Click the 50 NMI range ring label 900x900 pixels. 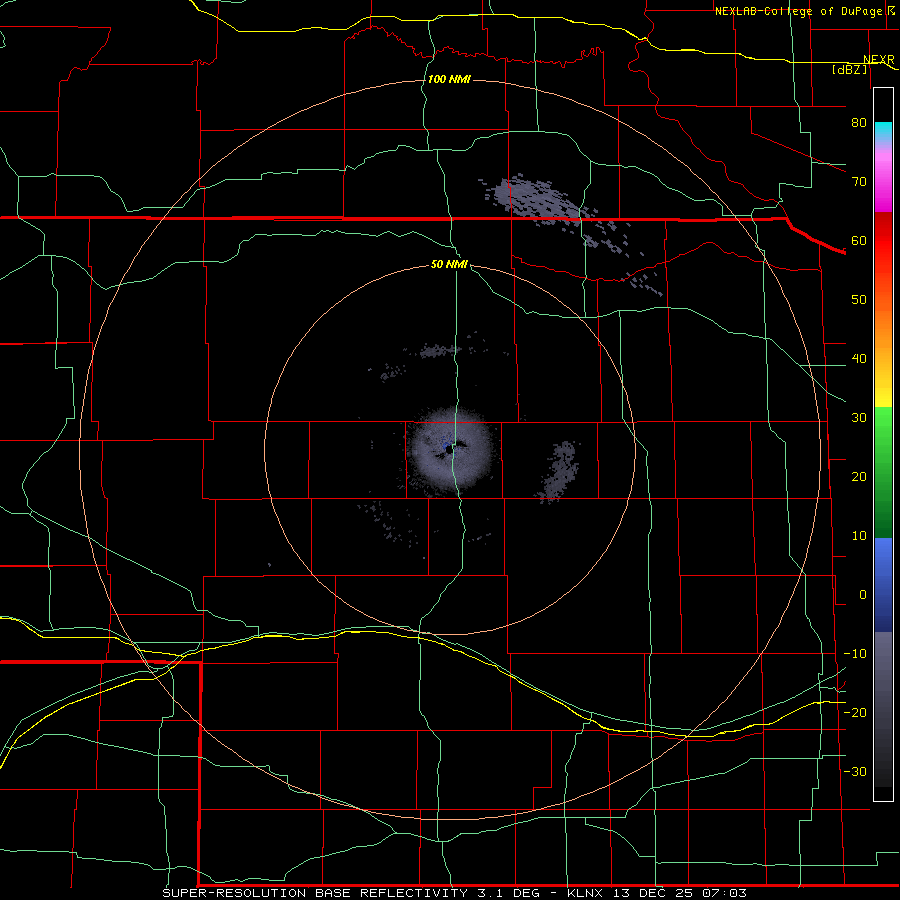(449, 264)
